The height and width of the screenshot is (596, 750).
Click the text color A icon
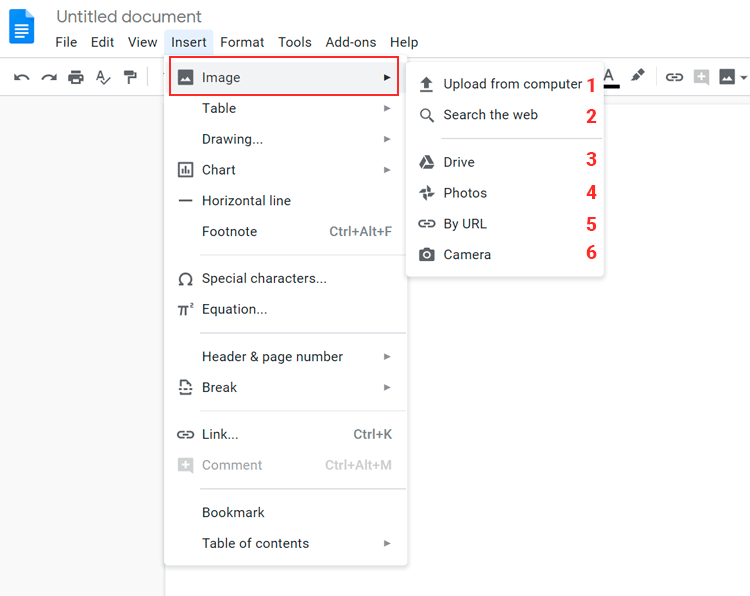(x=609, y=78)
